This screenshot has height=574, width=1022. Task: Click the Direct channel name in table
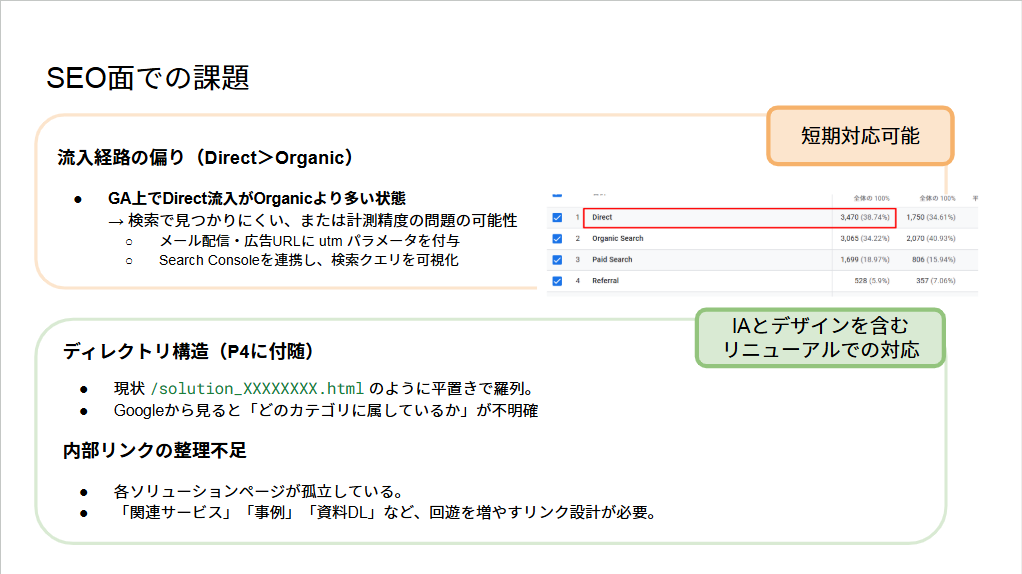tap(602, 217)
